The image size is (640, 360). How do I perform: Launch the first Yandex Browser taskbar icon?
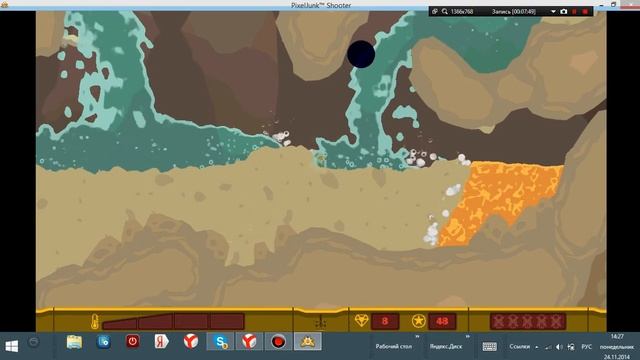pyautogui.click(x=190, y=341)
